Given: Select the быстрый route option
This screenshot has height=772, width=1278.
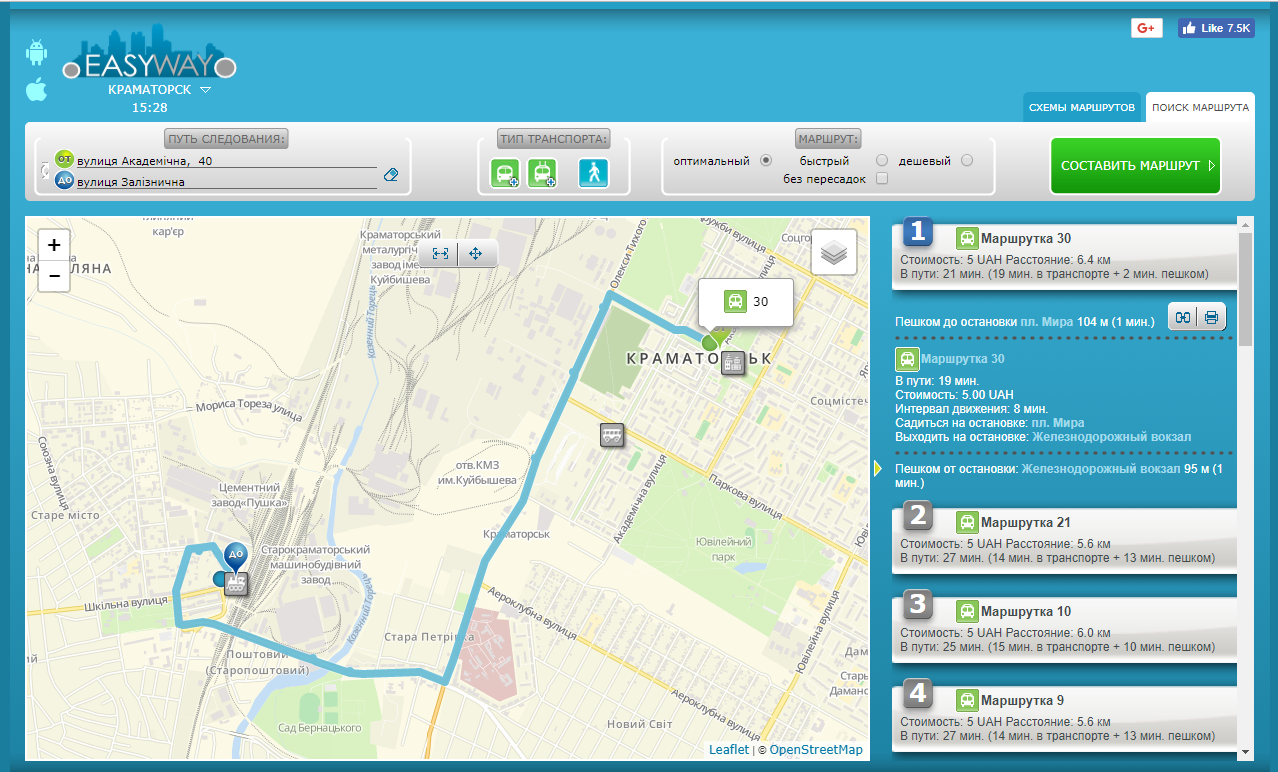Looking at the screenshot, I should pos(882,160).
